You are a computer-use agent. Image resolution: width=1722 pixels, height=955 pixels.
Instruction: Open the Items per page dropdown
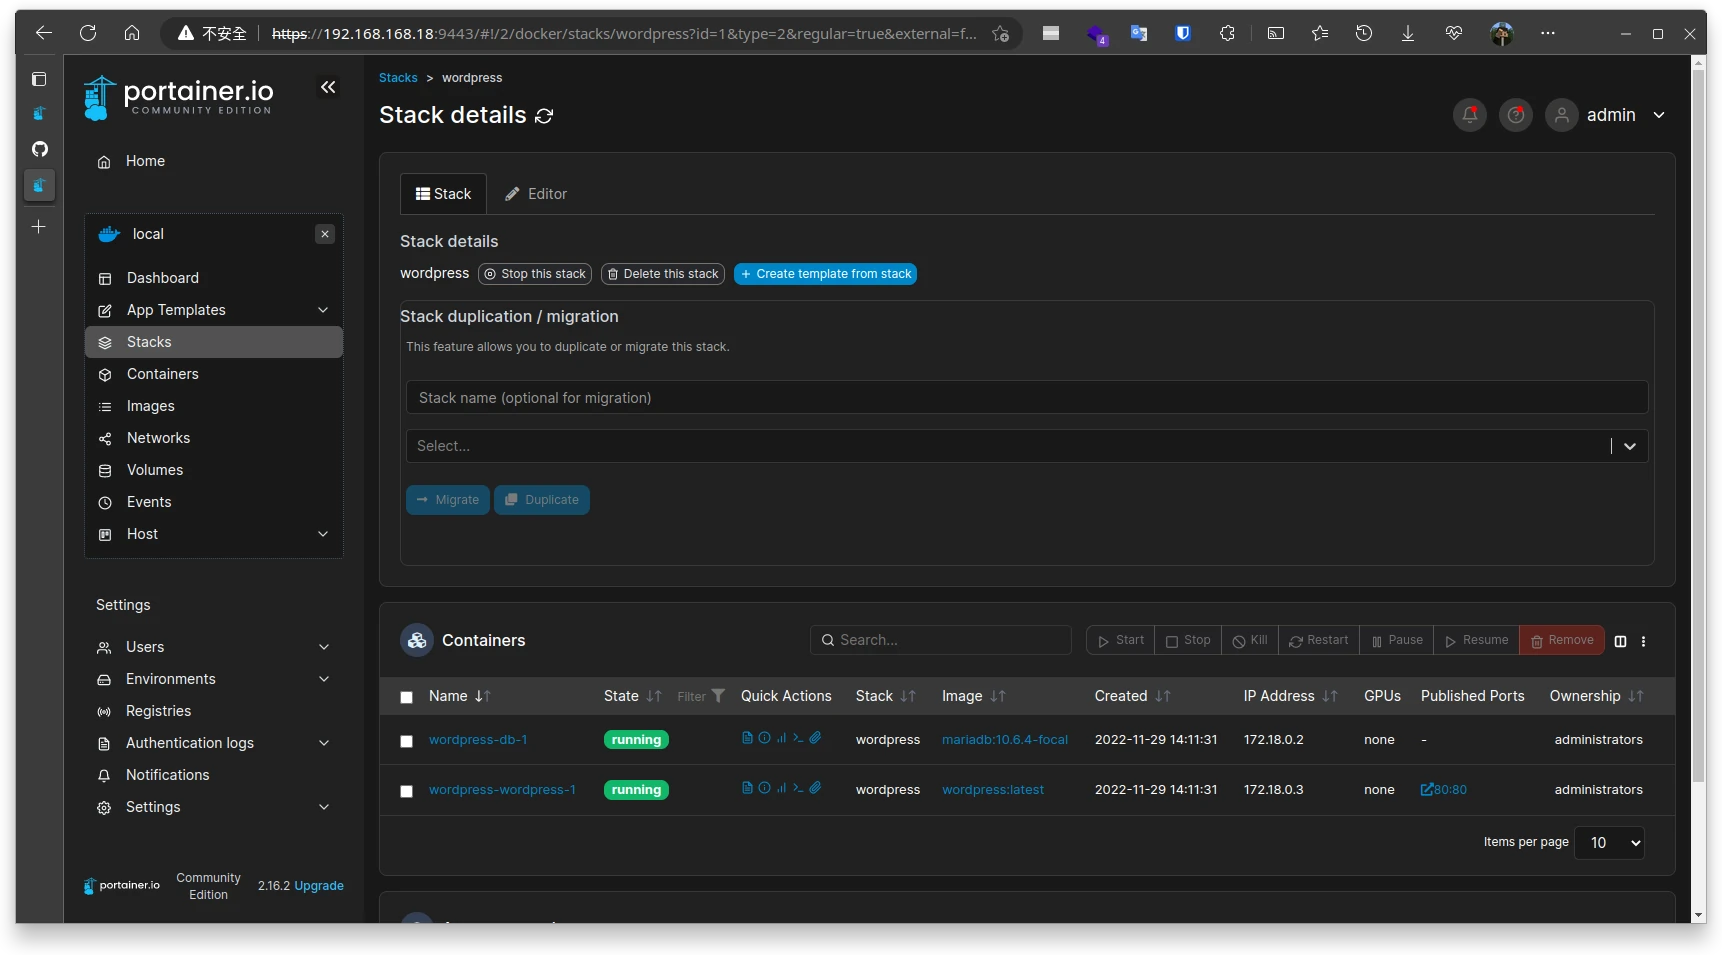1609,843
